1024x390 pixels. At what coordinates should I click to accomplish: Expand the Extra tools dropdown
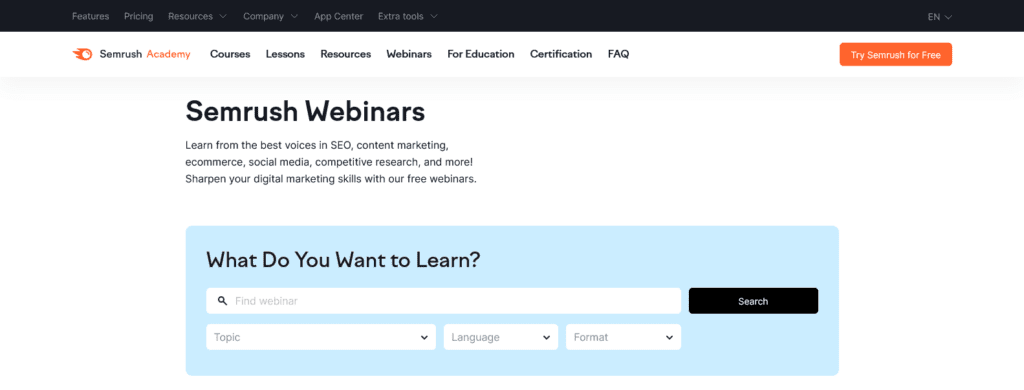pyautogui.click(x=408, y=16)
